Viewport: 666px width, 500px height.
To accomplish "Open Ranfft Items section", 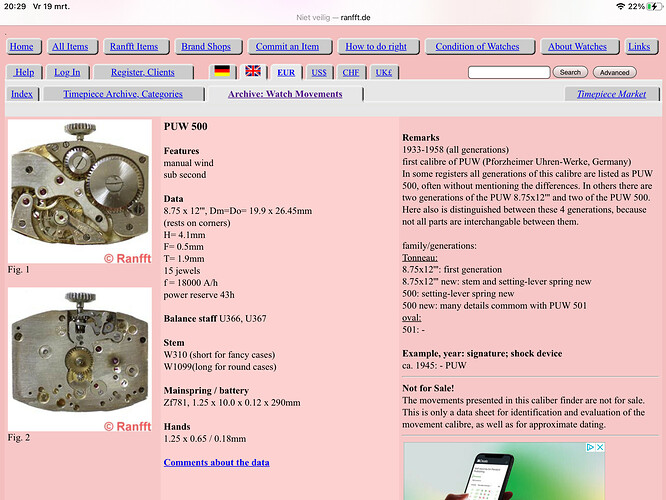I will pos(134,47).
